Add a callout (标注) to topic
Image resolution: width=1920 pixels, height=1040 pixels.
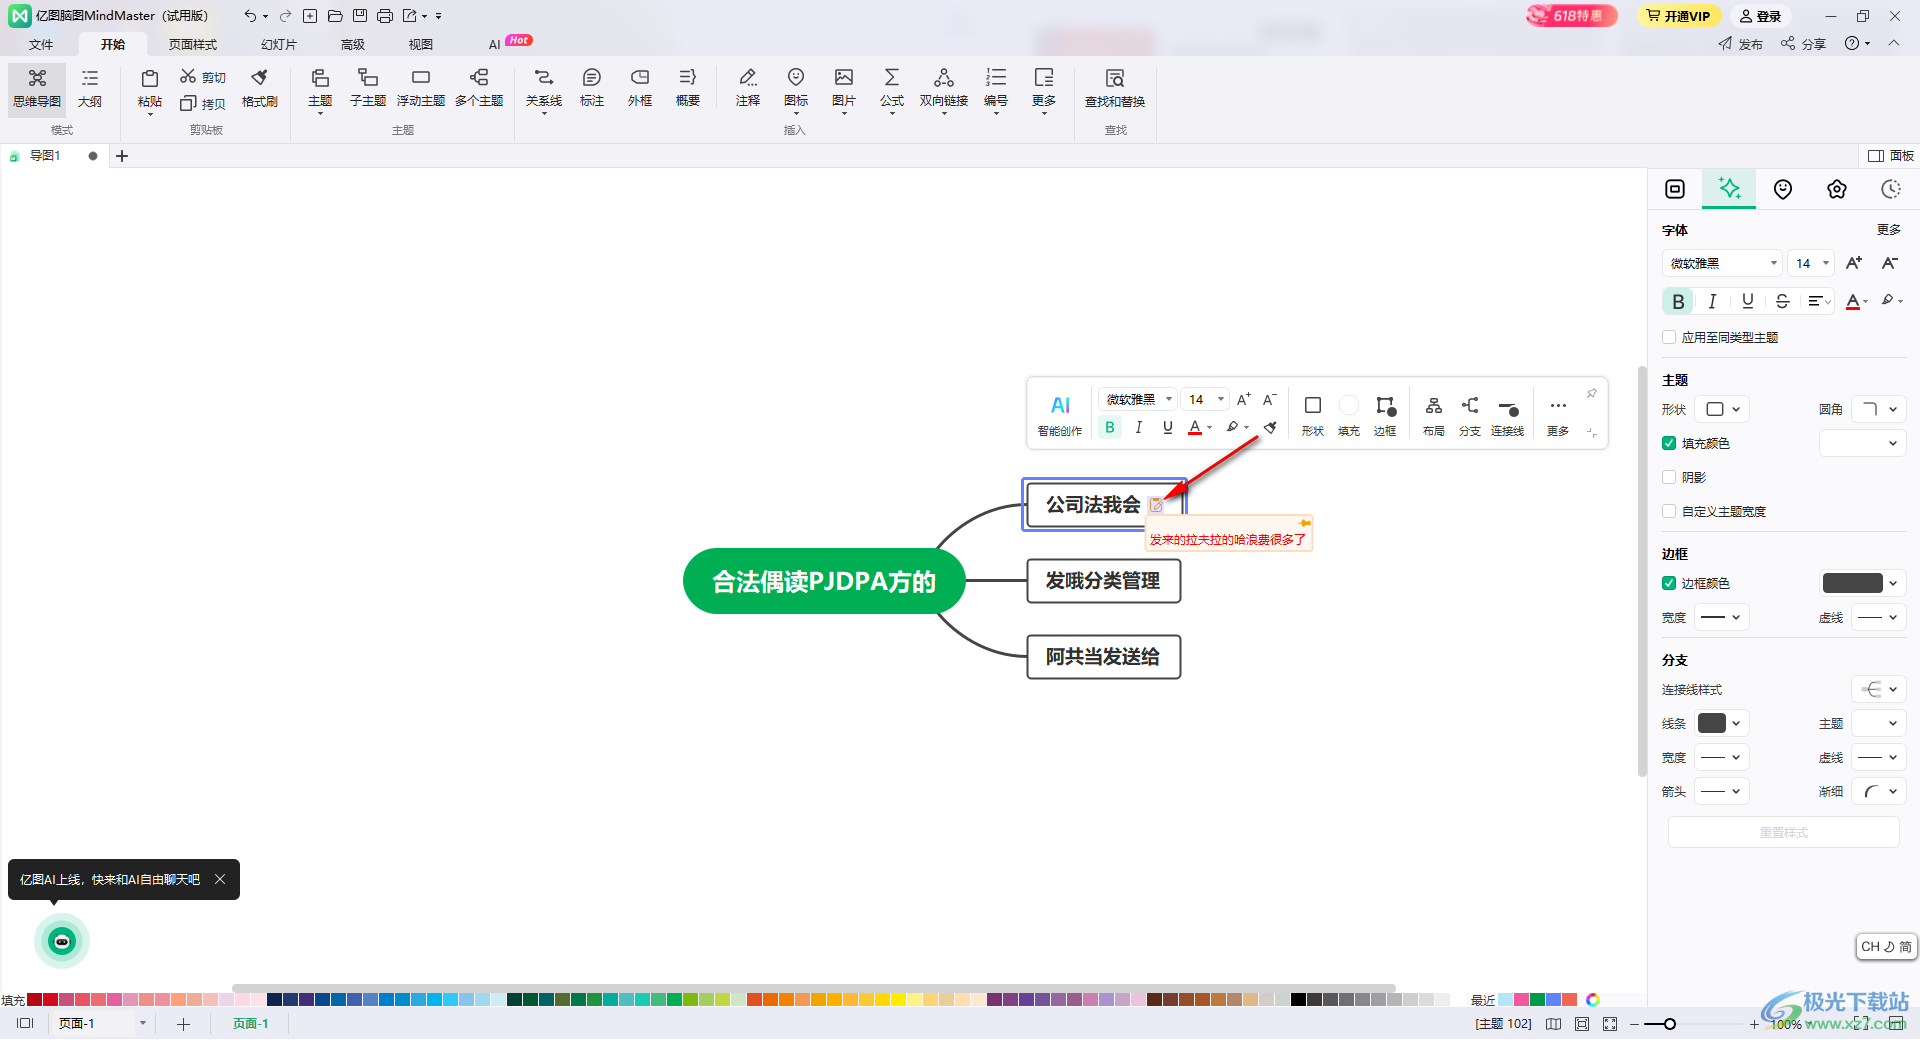click(592, 88)
